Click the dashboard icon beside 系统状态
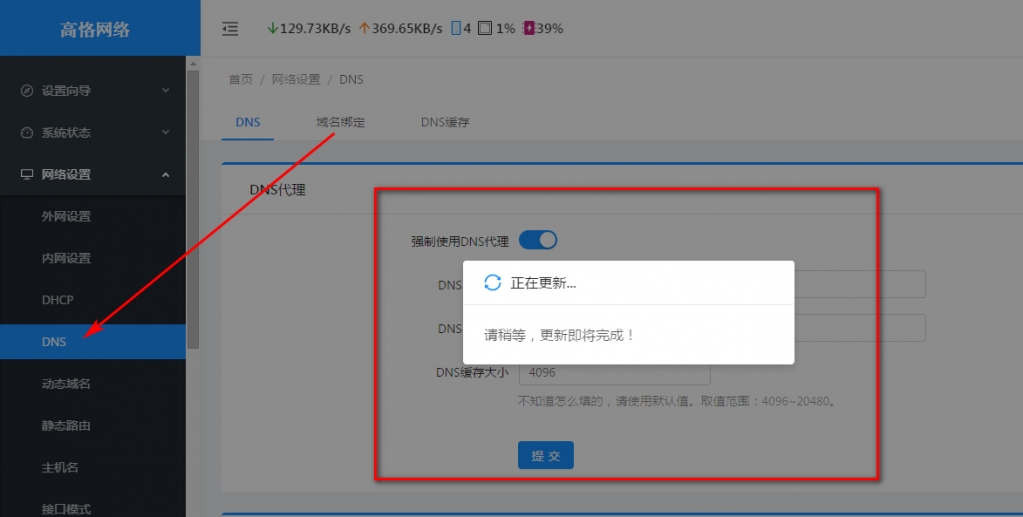 pyautogui.click(x=27, y=133)
